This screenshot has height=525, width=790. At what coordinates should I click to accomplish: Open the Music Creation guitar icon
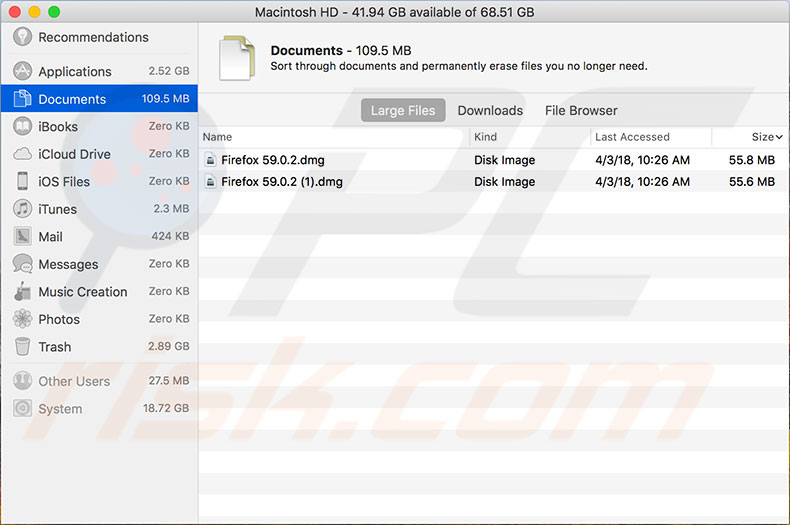(22, 292)
